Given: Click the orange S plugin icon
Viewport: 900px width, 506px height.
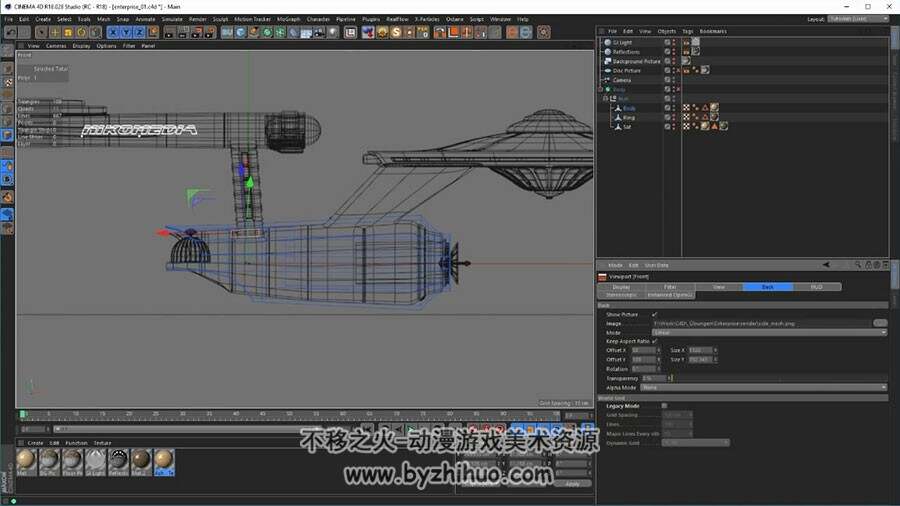Looking at the screenshot, I should (x=396, y=32).
